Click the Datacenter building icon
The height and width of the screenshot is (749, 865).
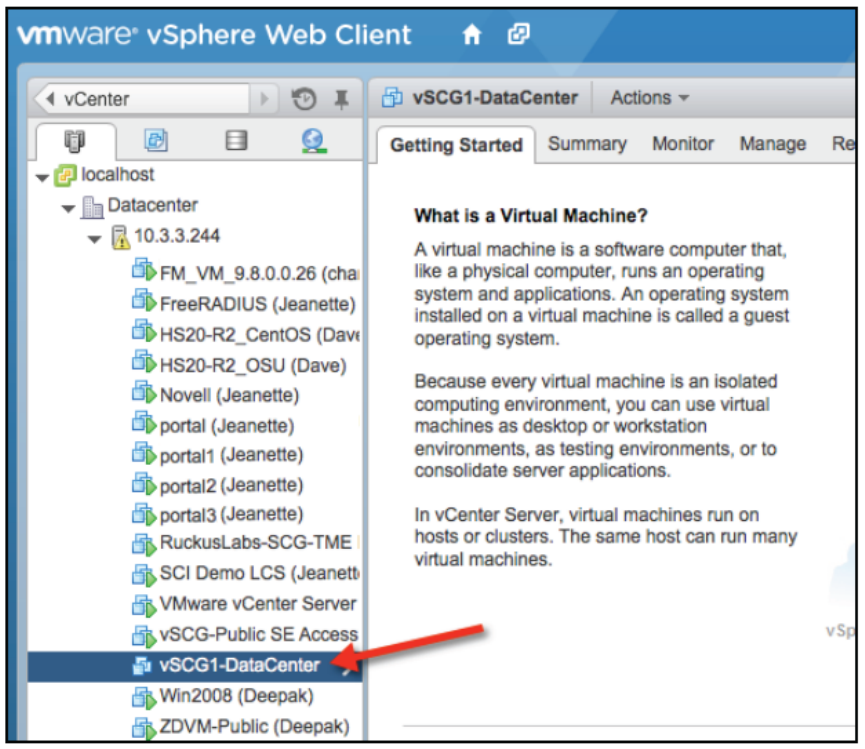click(x=92, y=207)
